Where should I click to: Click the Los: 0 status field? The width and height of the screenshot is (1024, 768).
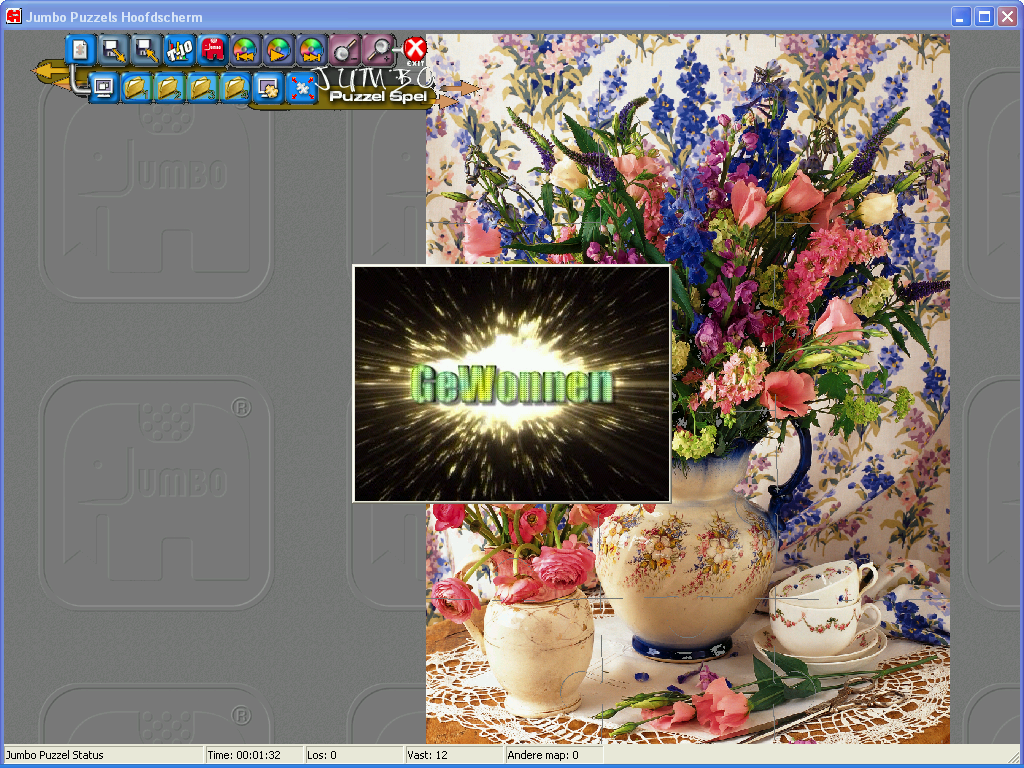click(353, 755)
